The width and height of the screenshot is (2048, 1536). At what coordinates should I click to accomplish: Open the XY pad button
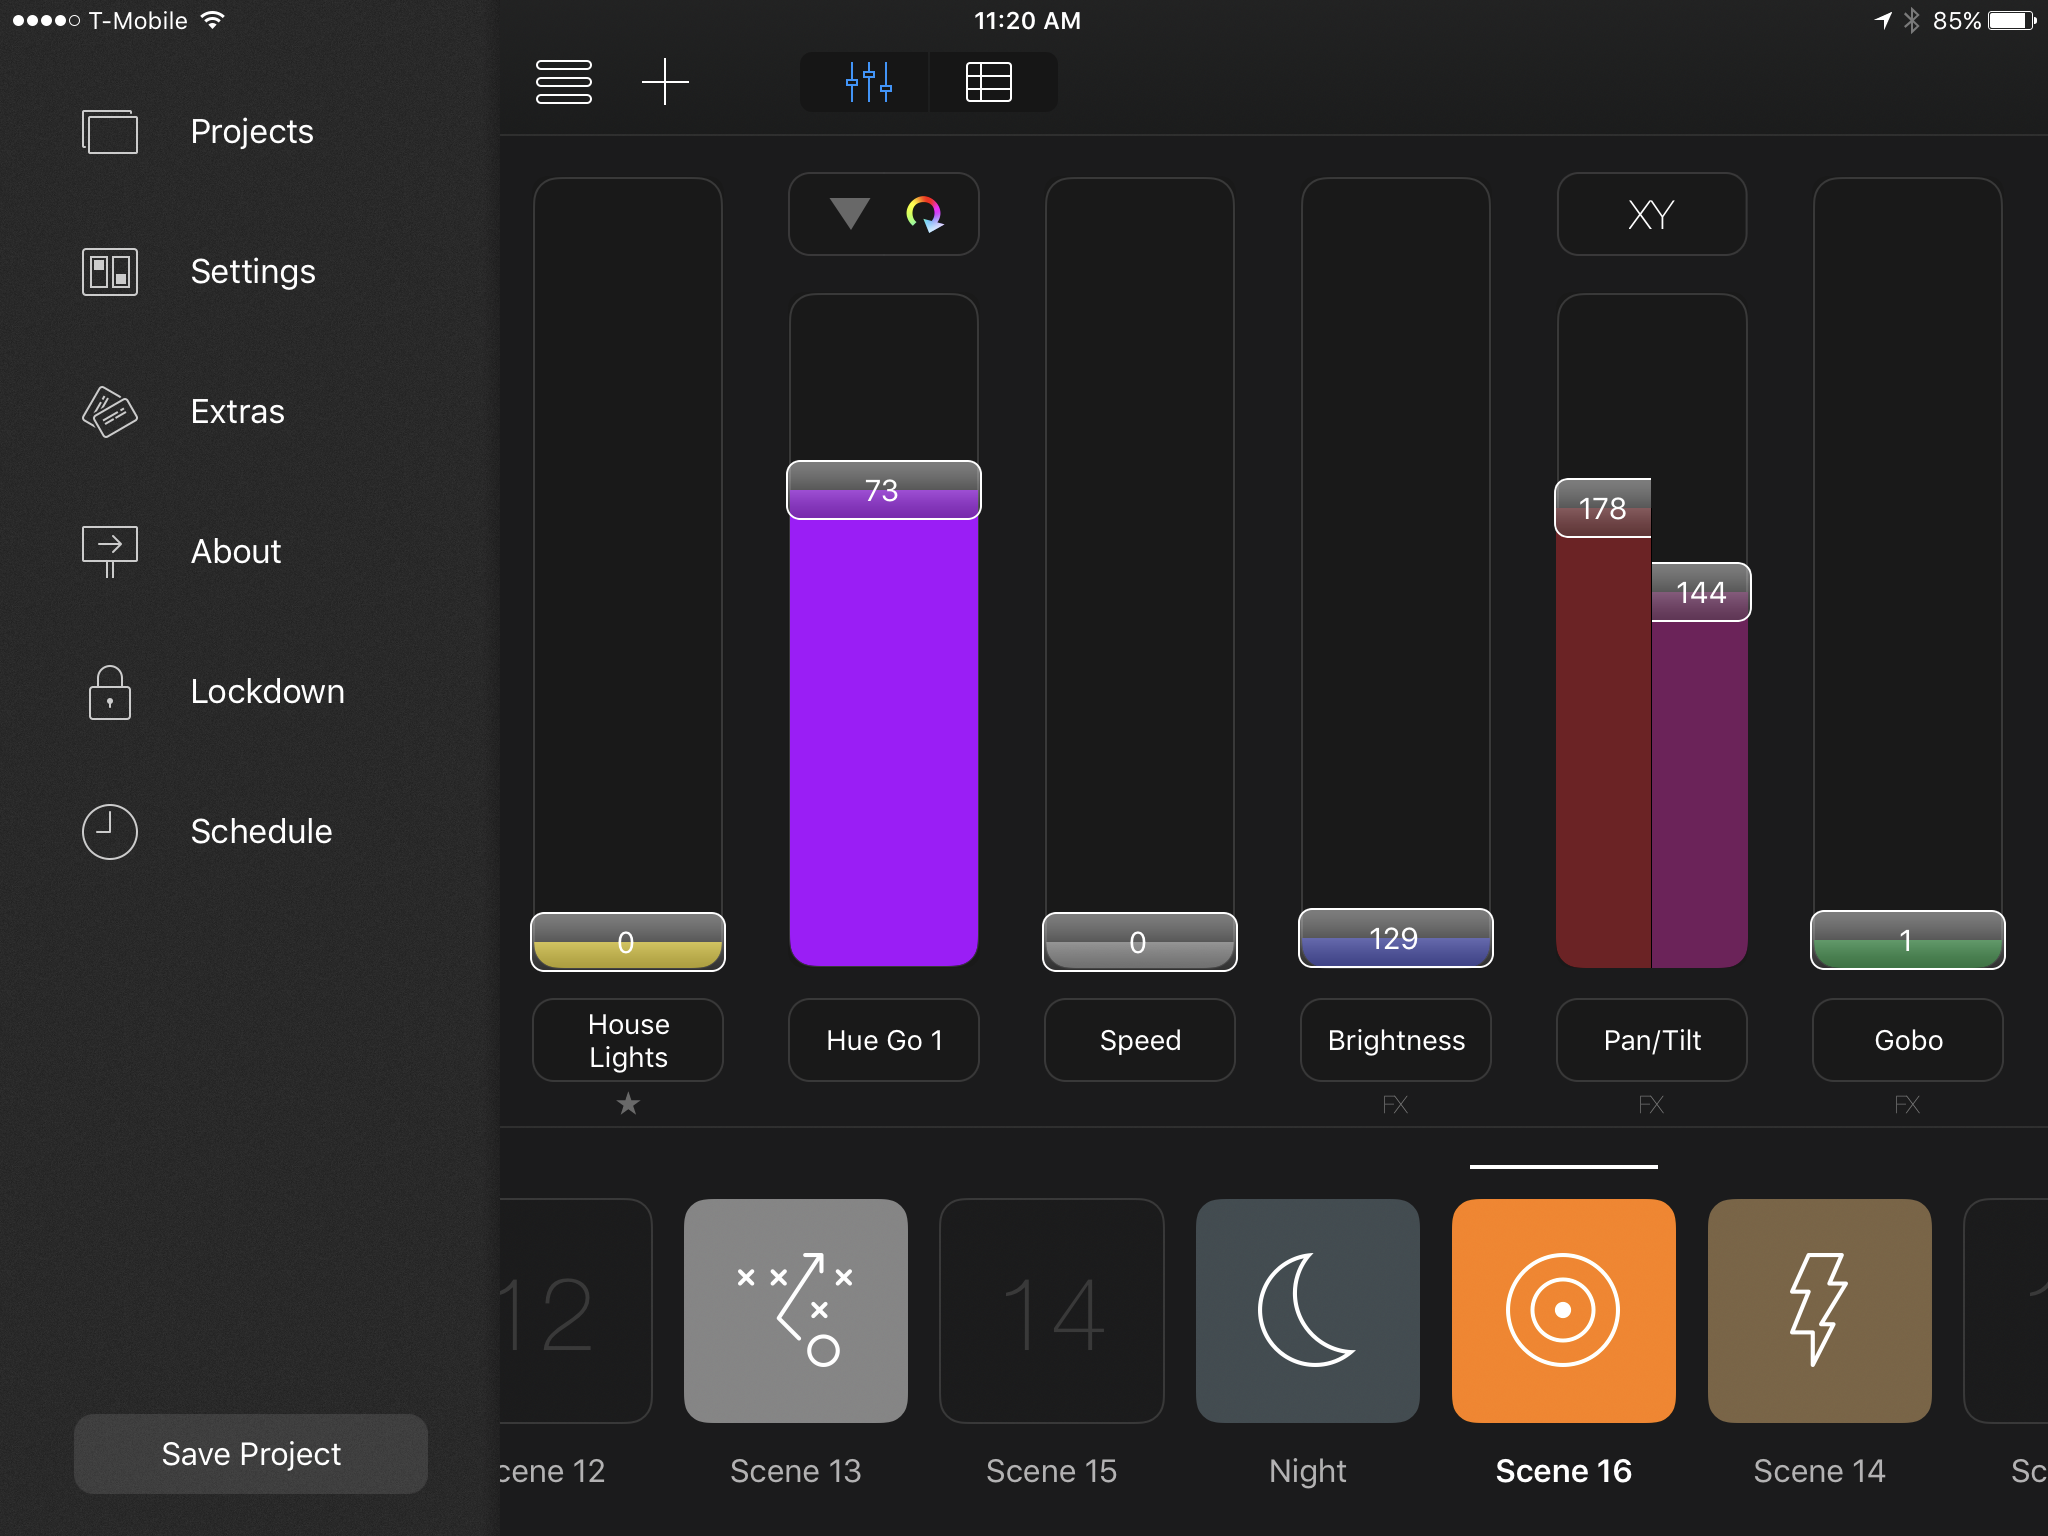click(1652, 214)
